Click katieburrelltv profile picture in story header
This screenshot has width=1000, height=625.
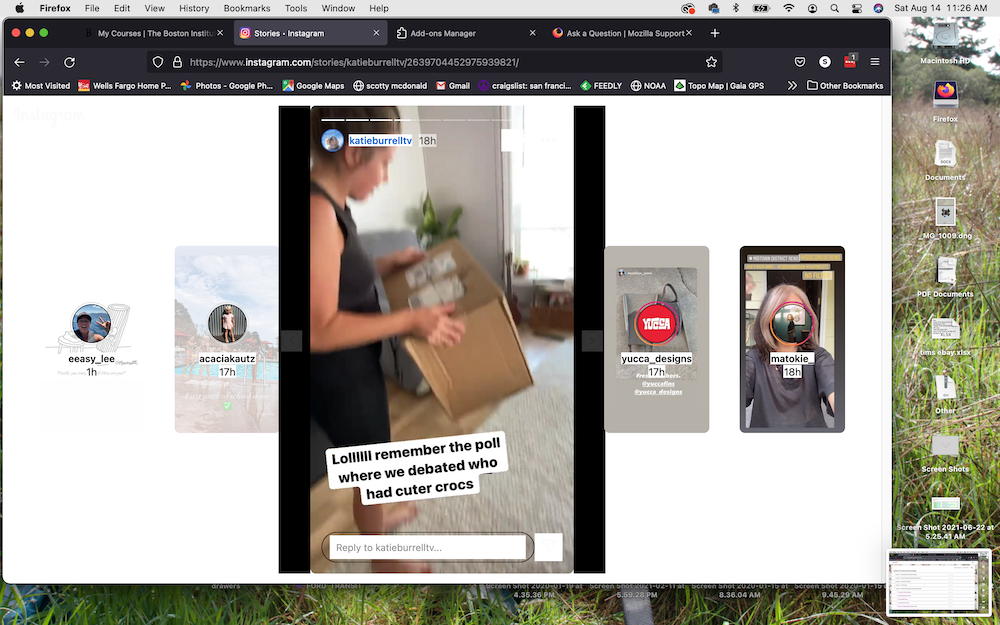pos(332,140)
